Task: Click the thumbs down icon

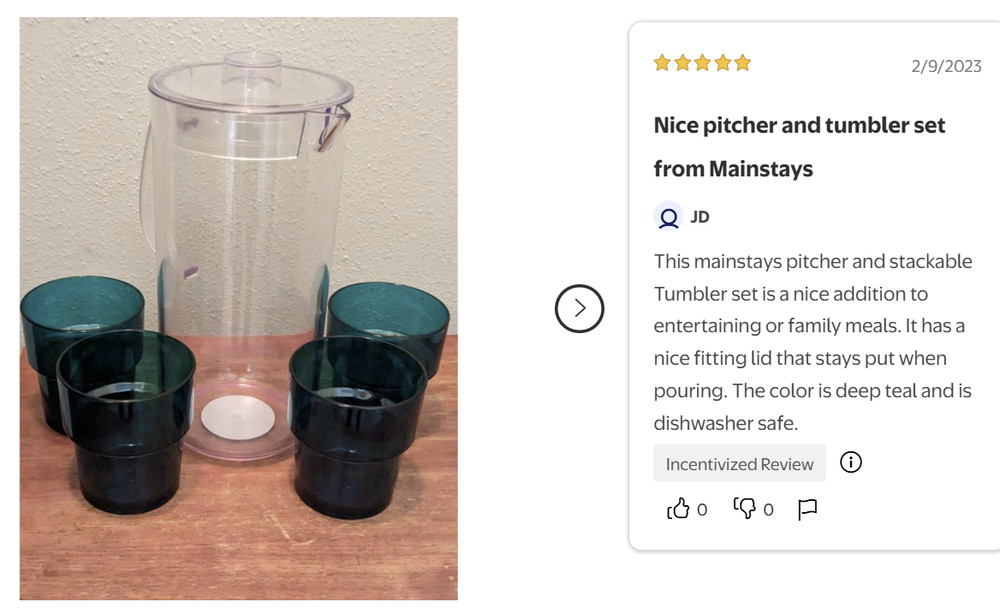Action: pos(746,508)
